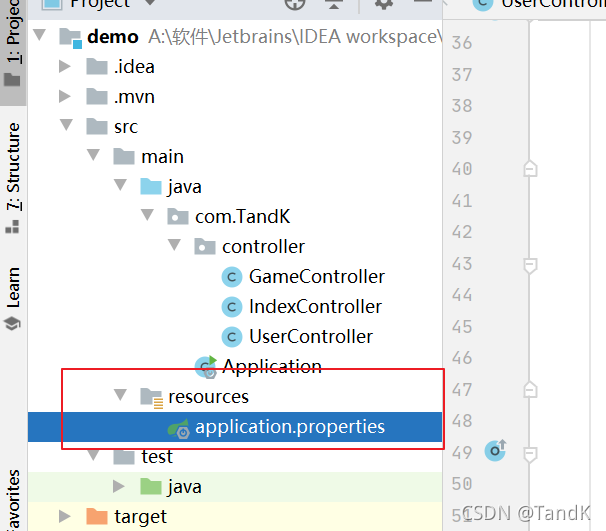Click the application.properties Spring file icon

(179, 428)
